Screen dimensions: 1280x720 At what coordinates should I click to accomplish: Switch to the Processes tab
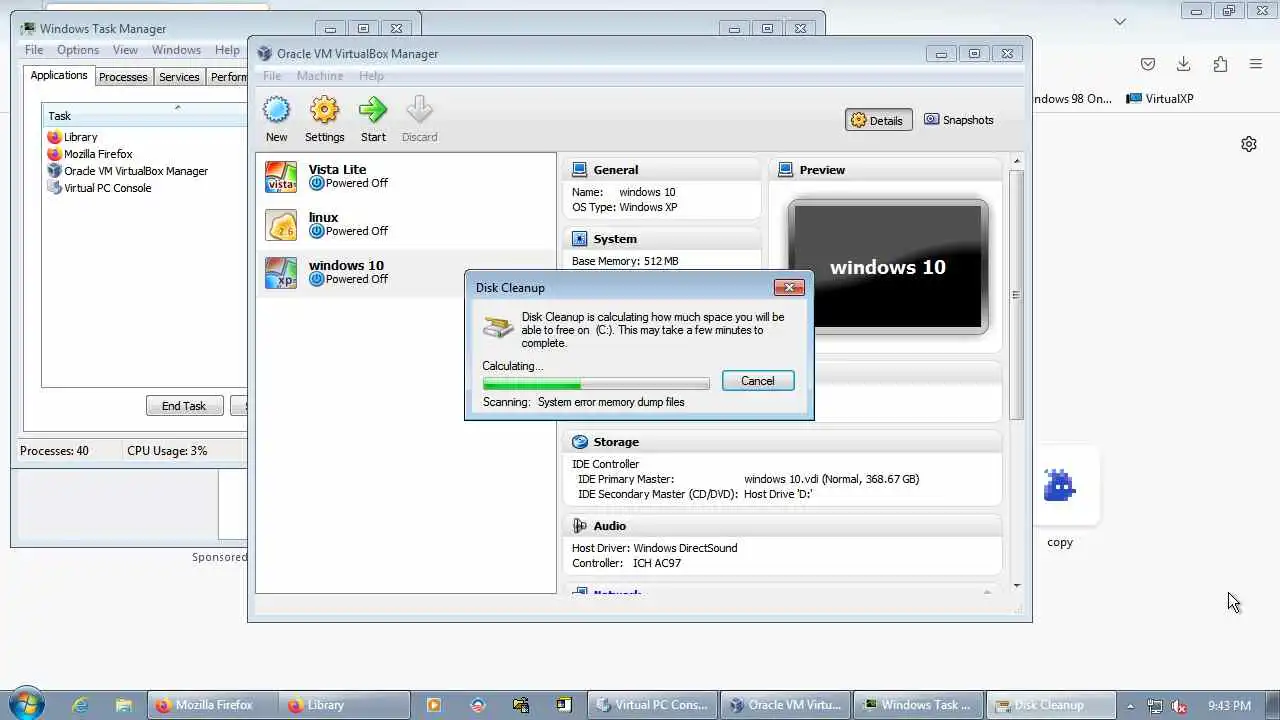pyautogui.click(x=123, y=77)
